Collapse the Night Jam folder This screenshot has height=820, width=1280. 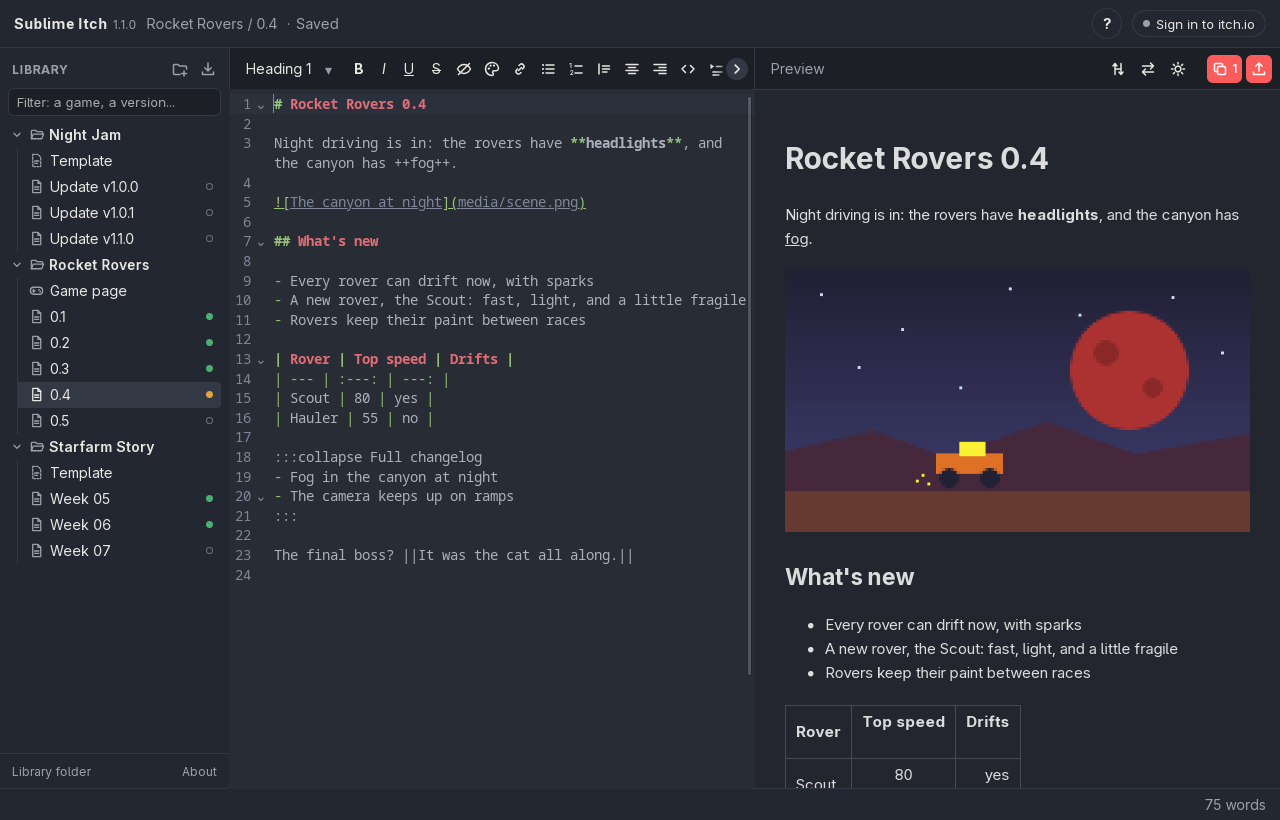(17, 135)
